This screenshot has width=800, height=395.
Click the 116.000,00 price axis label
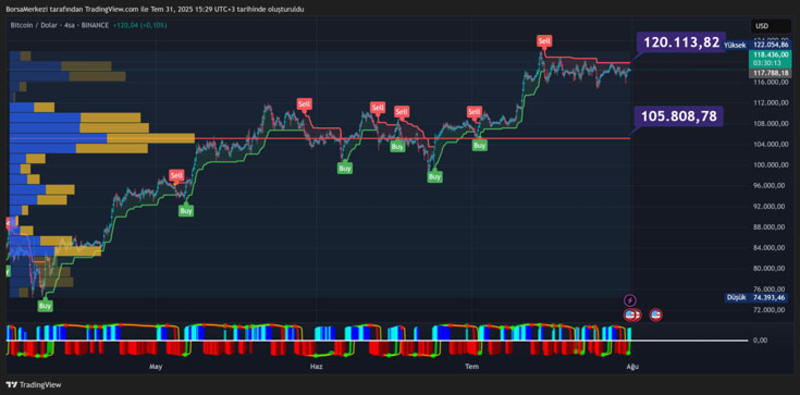pos(771,82)
